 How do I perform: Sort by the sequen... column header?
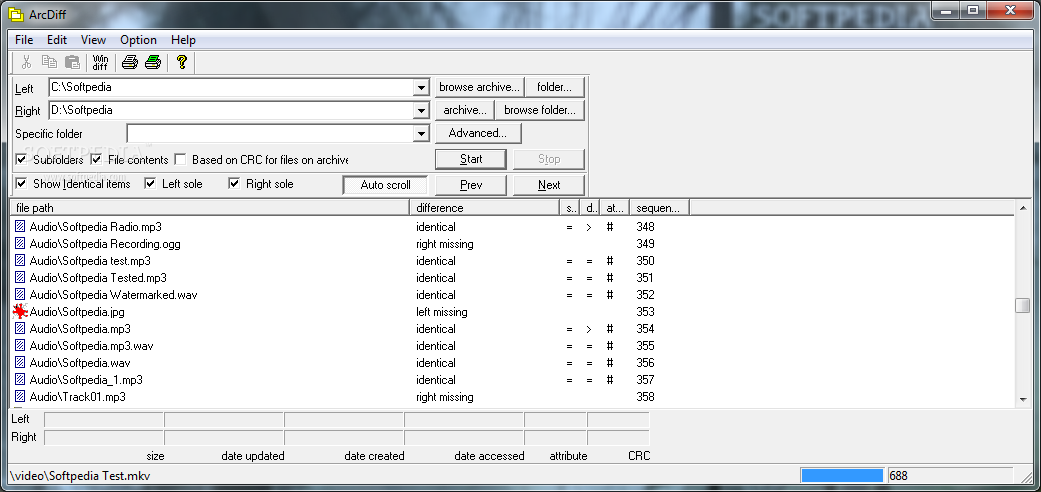pos(659,208)
